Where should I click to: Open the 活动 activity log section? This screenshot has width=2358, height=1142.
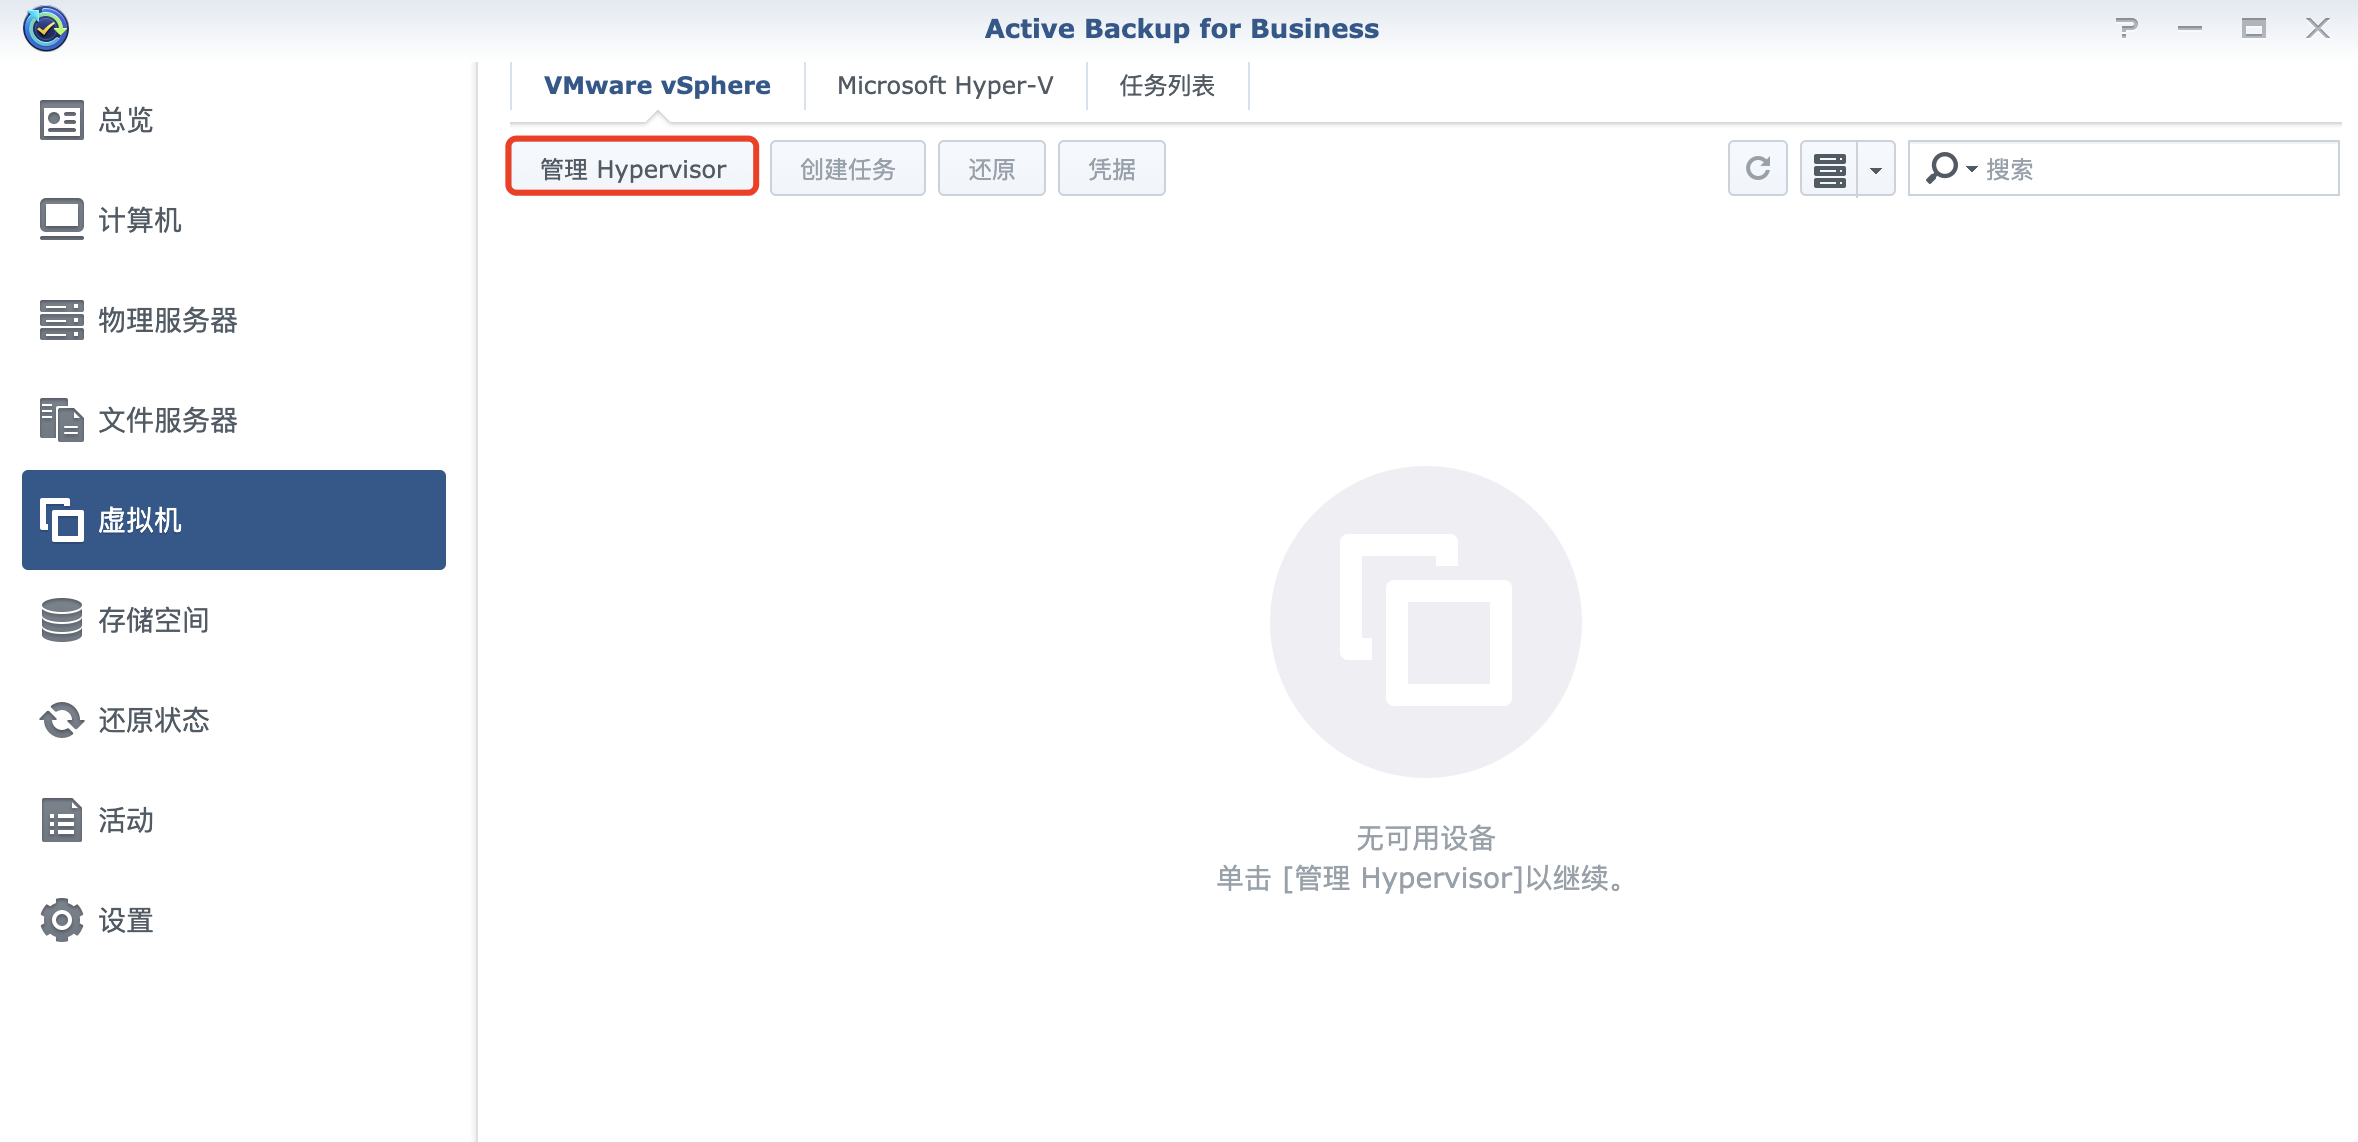tap(125, 820)
